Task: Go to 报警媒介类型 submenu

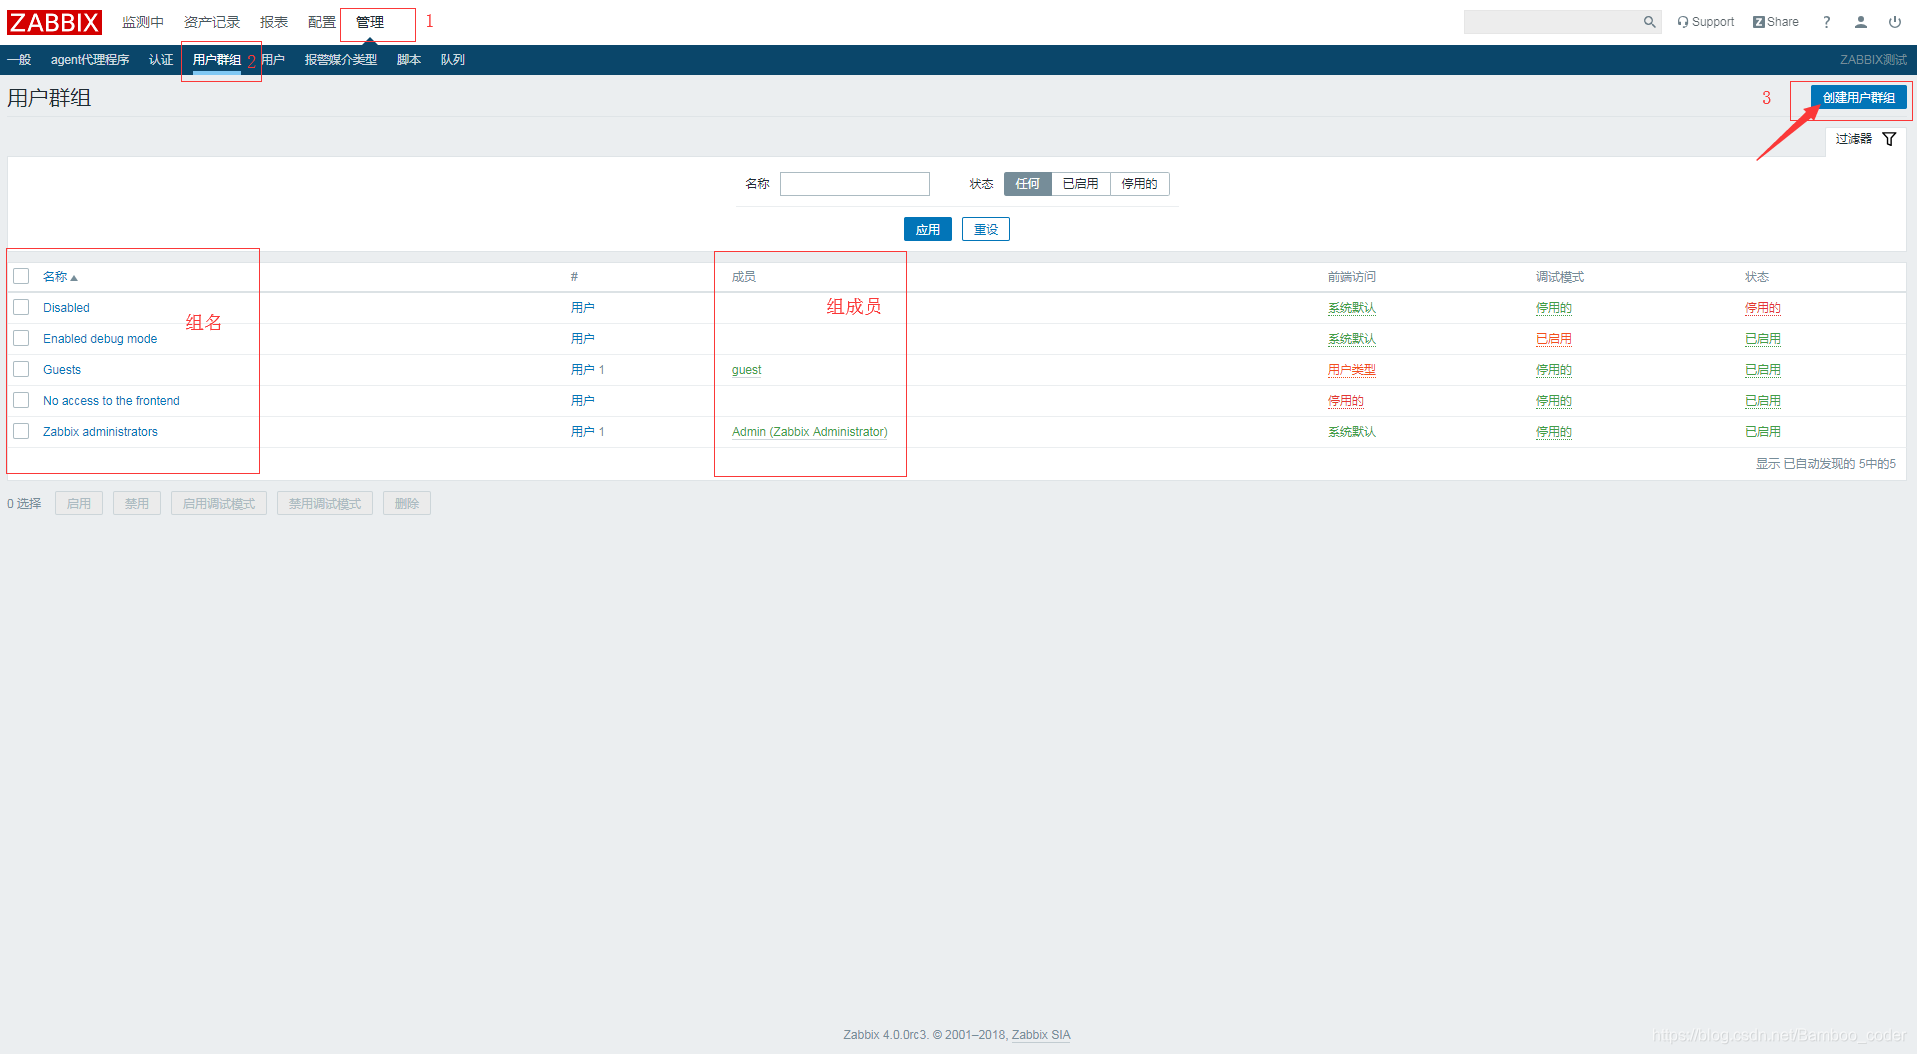Action: 341,60
